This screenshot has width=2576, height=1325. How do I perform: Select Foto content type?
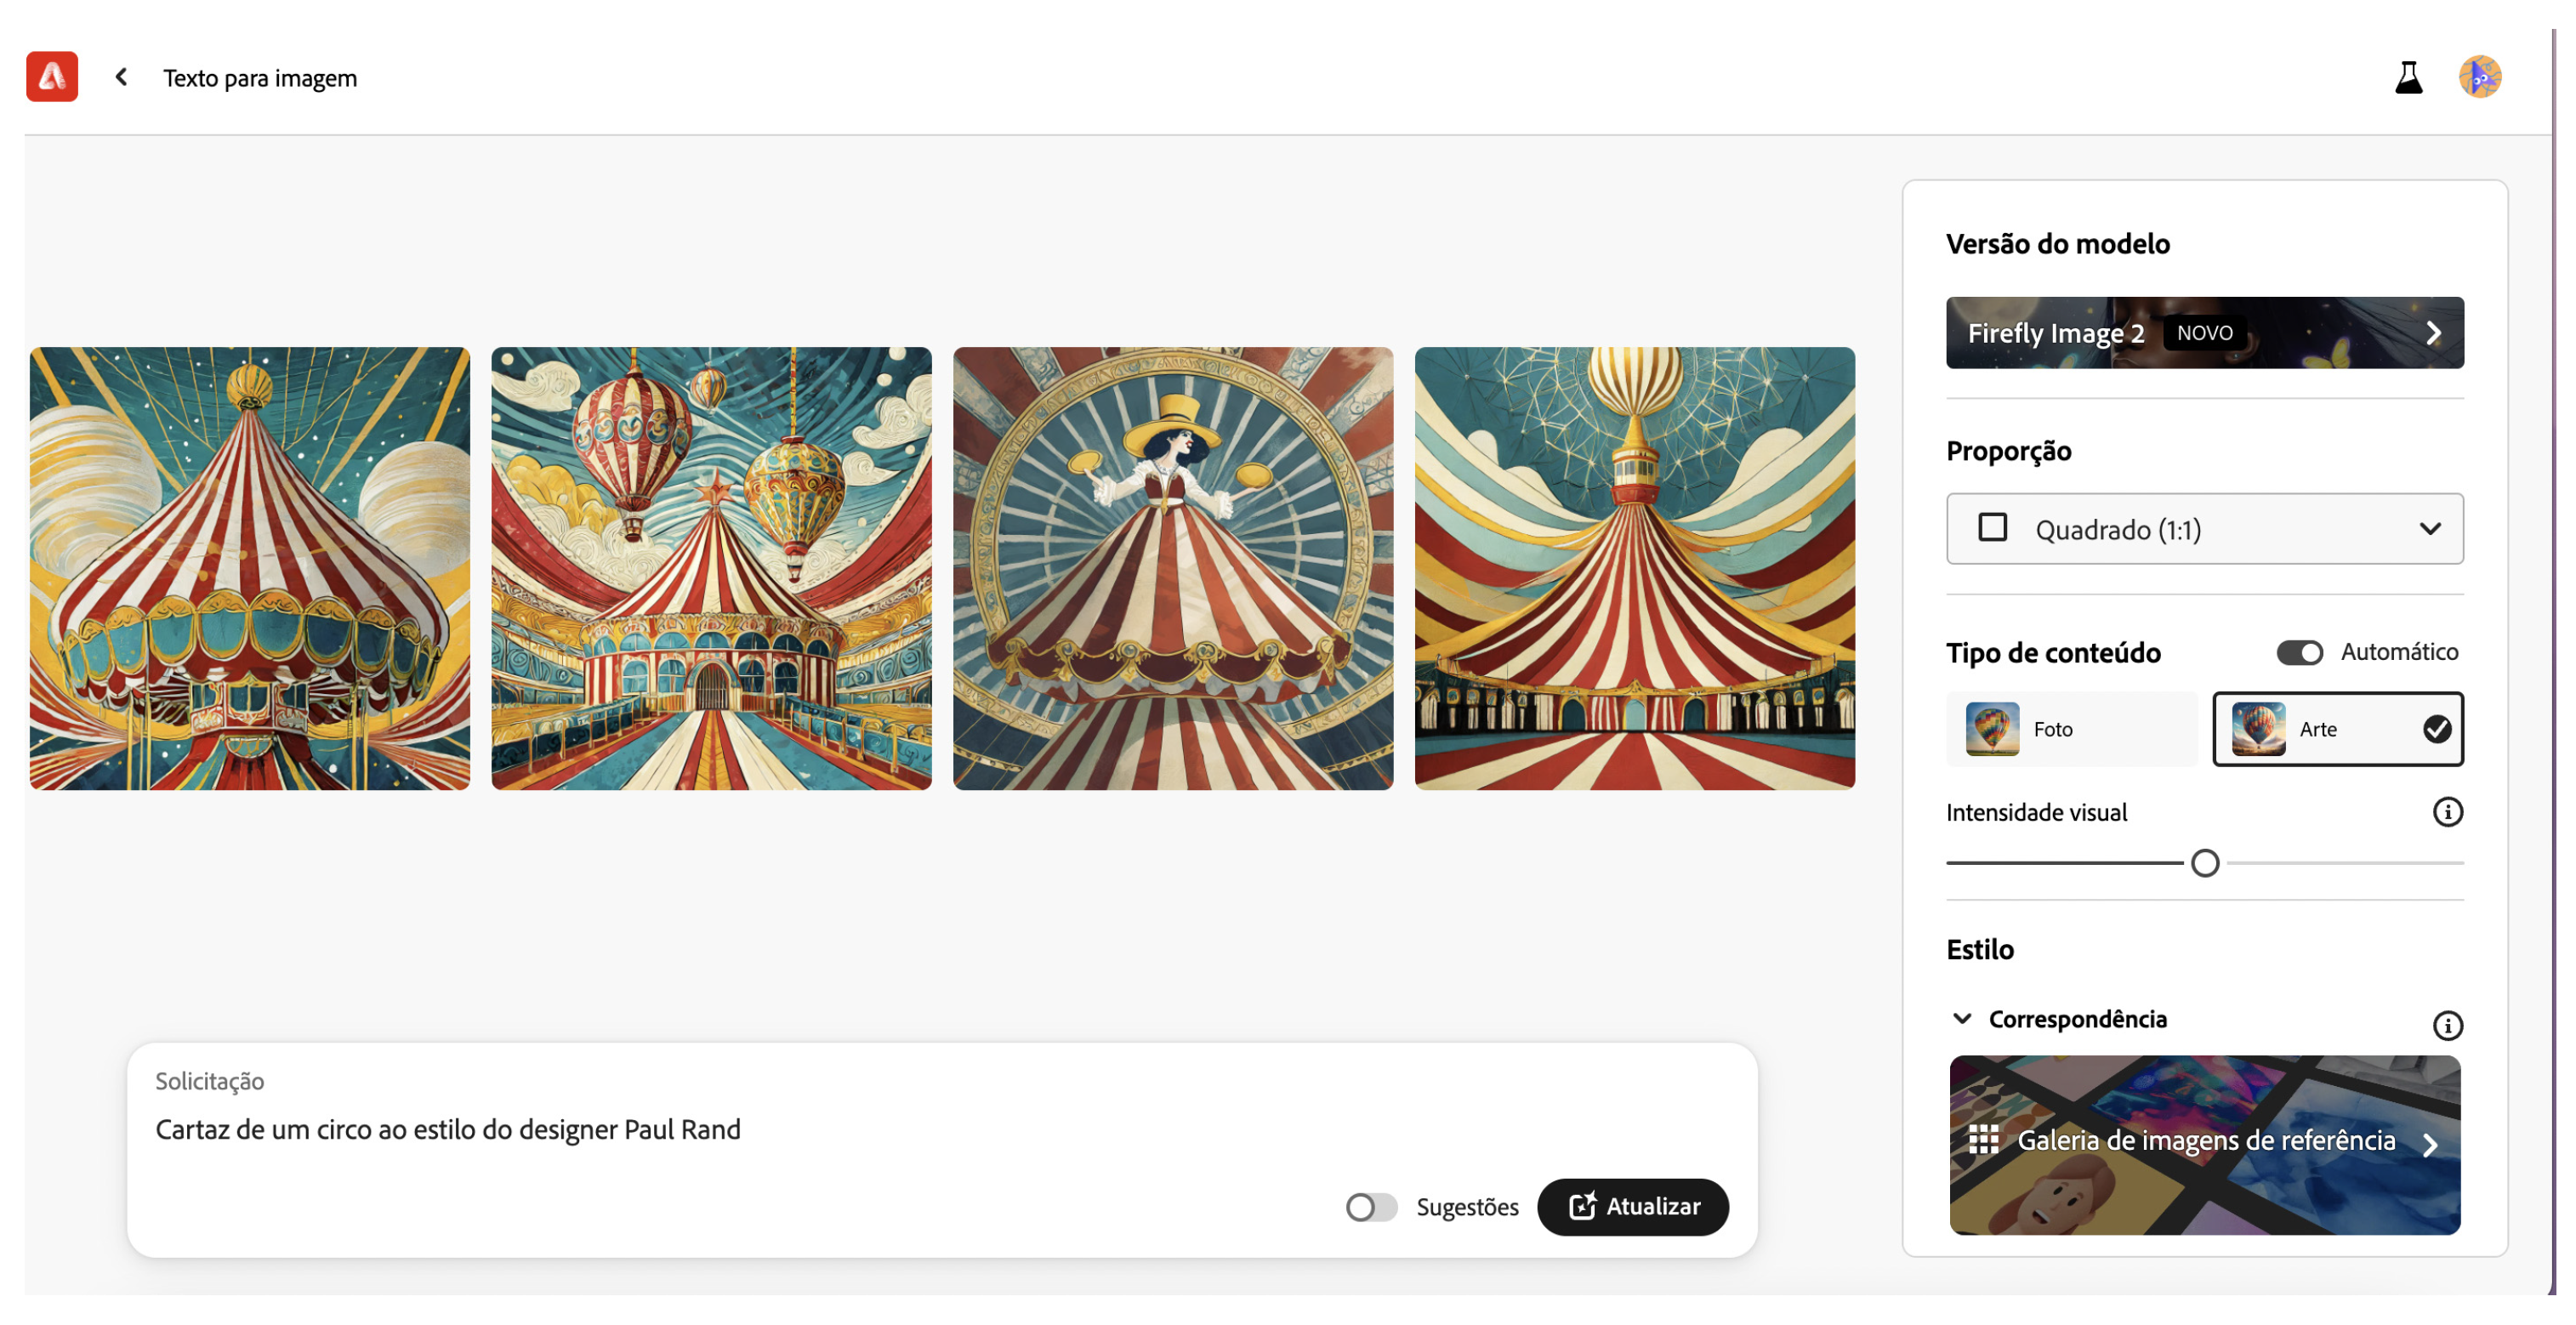coord(2071,729)
